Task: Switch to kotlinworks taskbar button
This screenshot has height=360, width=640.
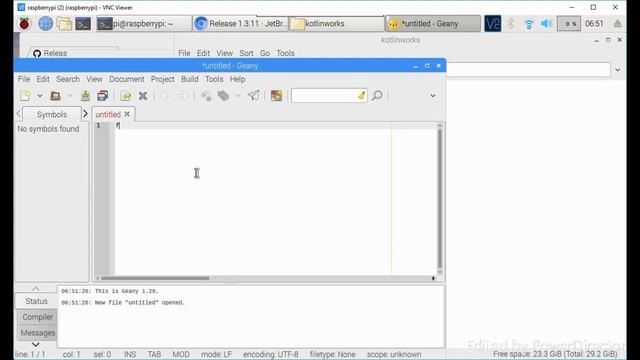Action: coord(337,24)
